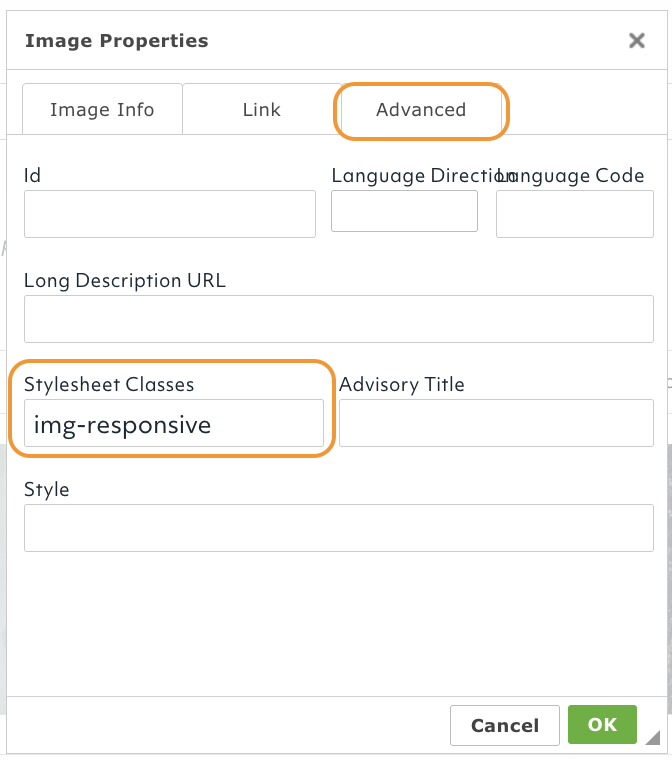Close the Image Properties dialog
Image resolution: width=672 pixels, height=760 pixels.
pos(636,41)
